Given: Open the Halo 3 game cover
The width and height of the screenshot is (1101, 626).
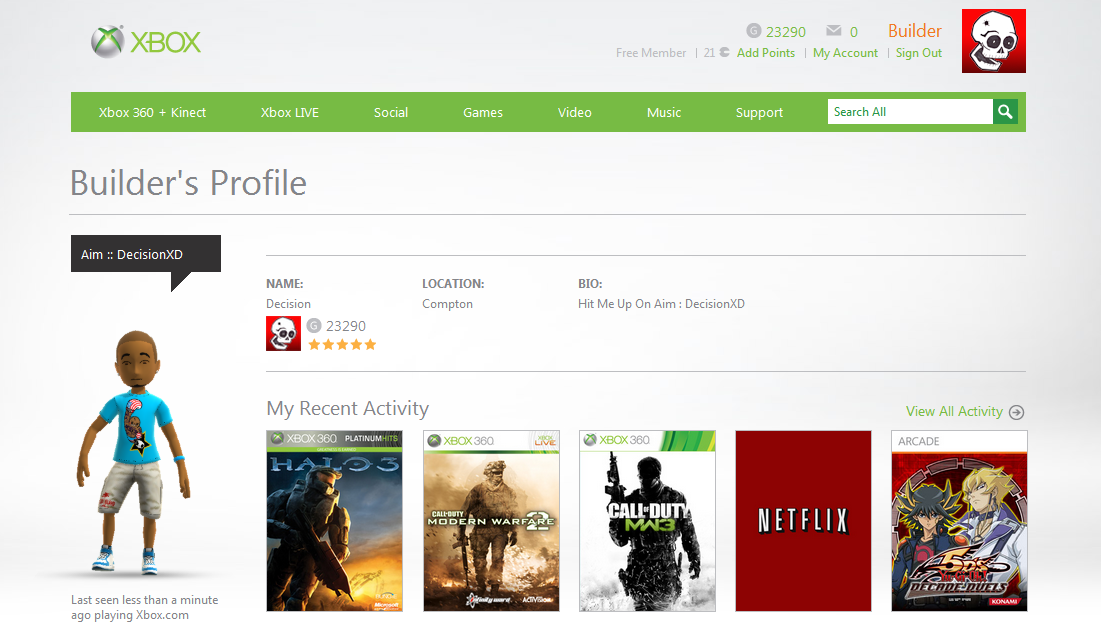Looking at the screenshot, I should click(x=334, y=521).
